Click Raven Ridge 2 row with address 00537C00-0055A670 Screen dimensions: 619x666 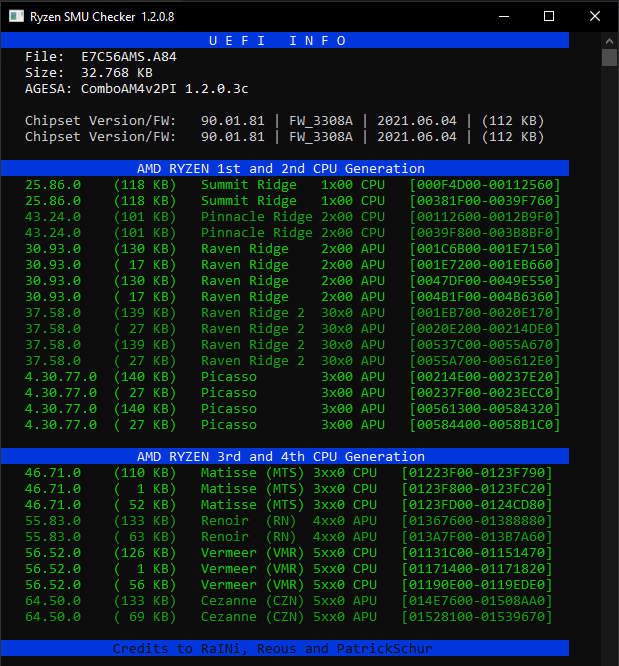pos(292,344)
